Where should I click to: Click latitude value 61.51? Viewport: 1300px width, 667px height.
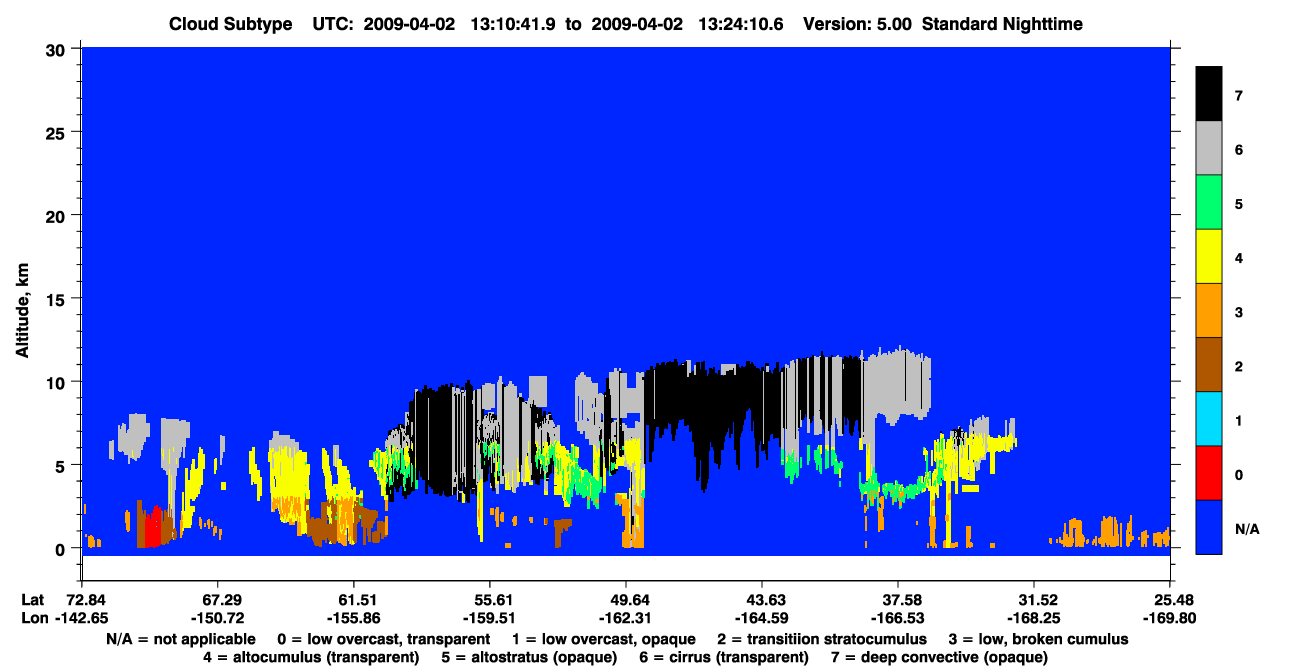(x=353, y=600)
